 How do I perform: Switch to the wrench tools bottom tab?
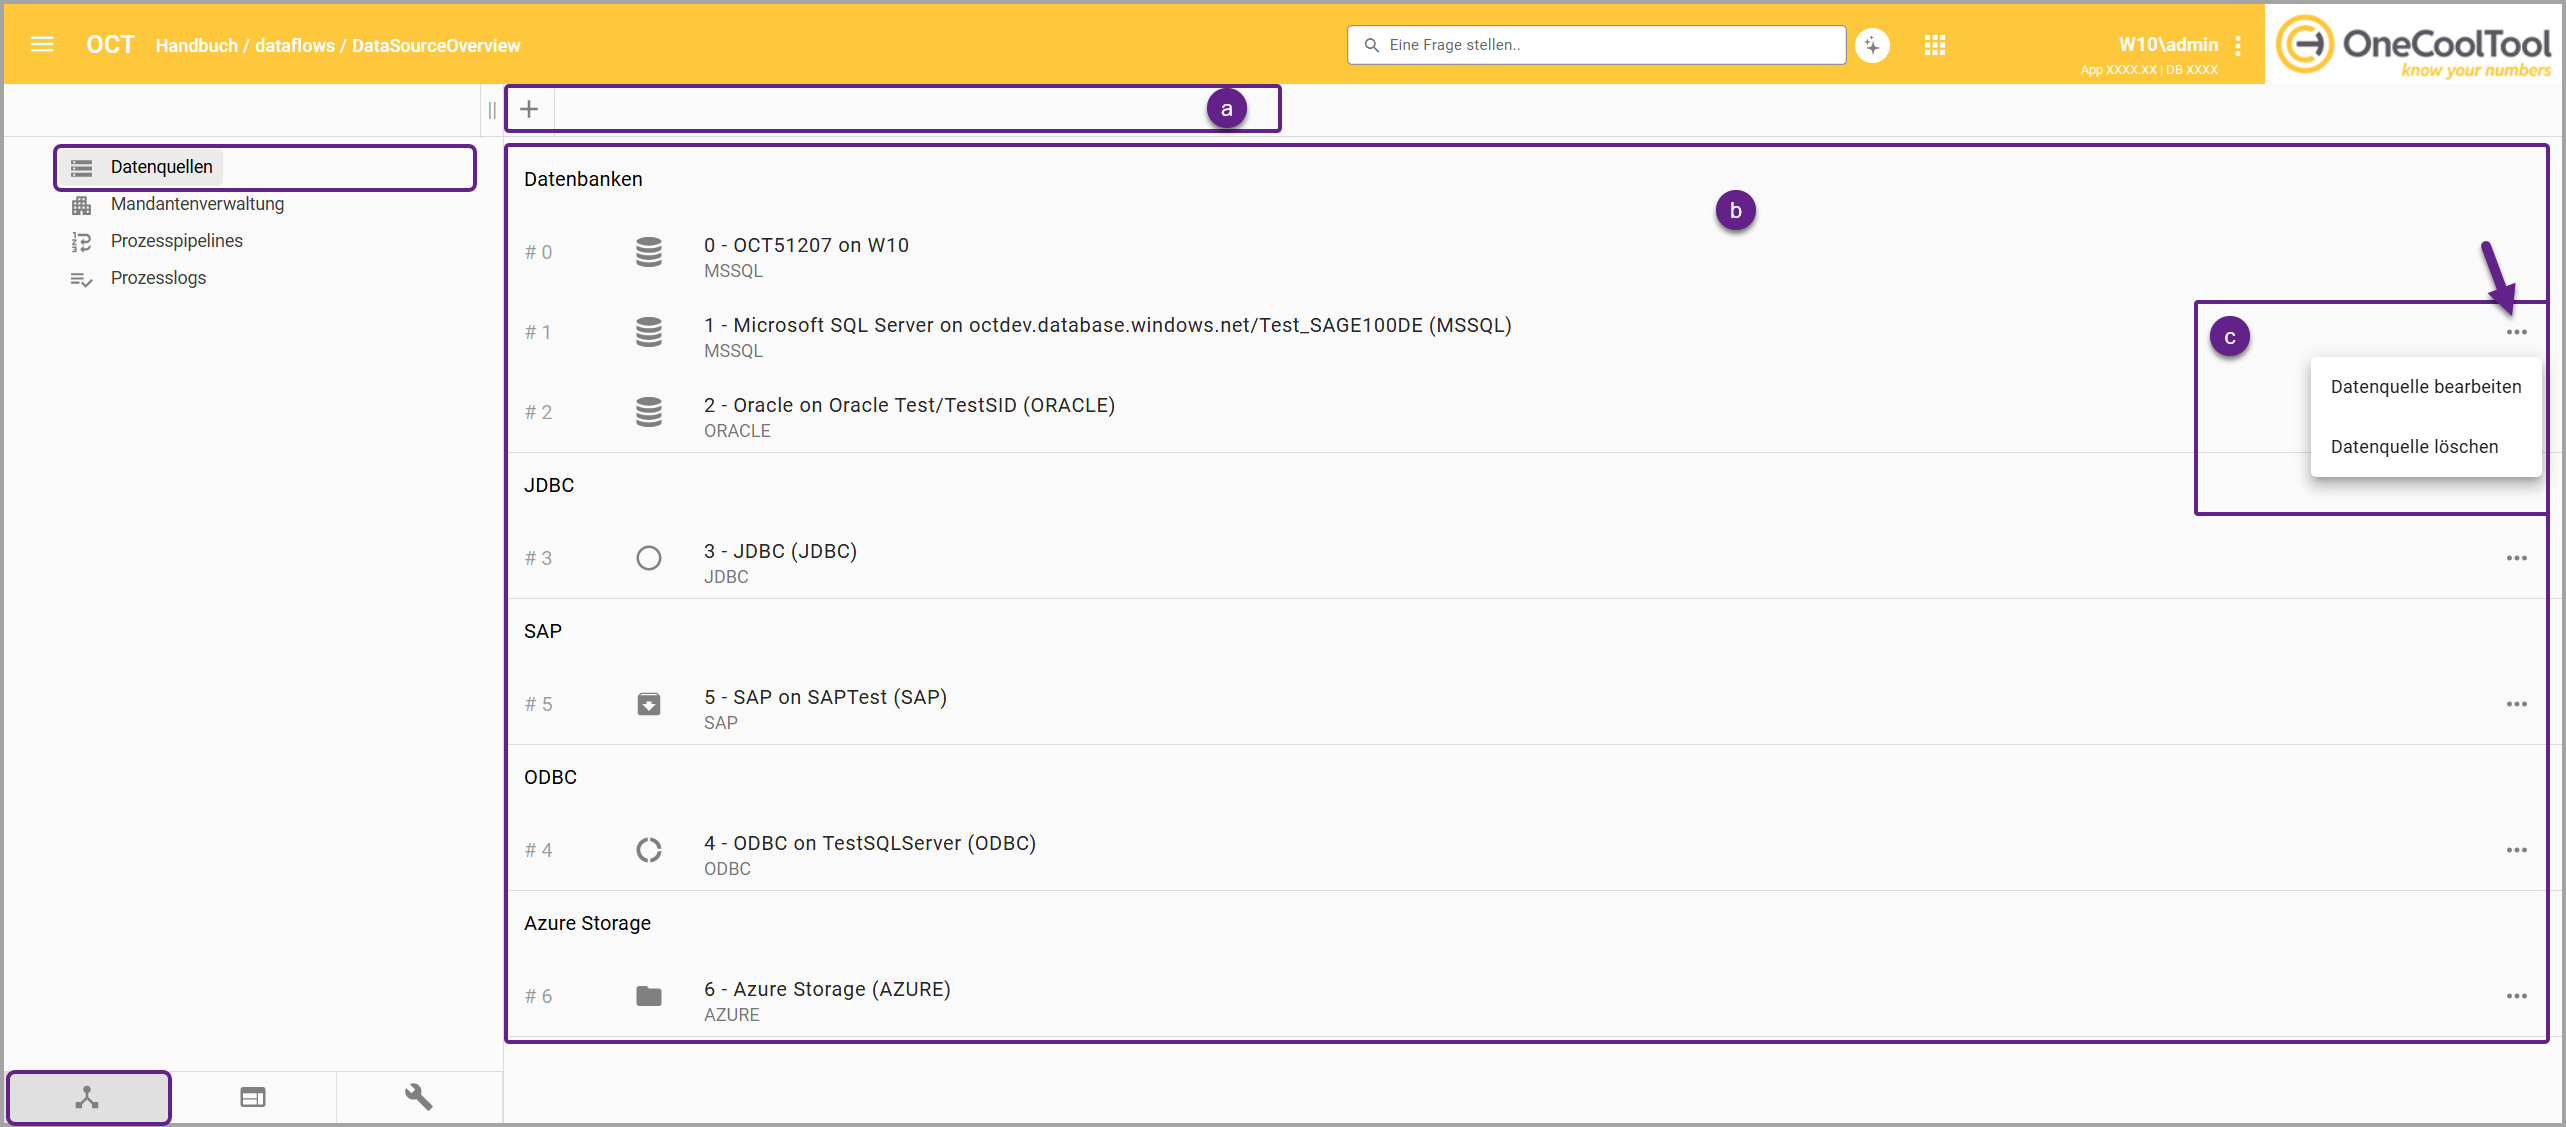(x=418, y=1097)
